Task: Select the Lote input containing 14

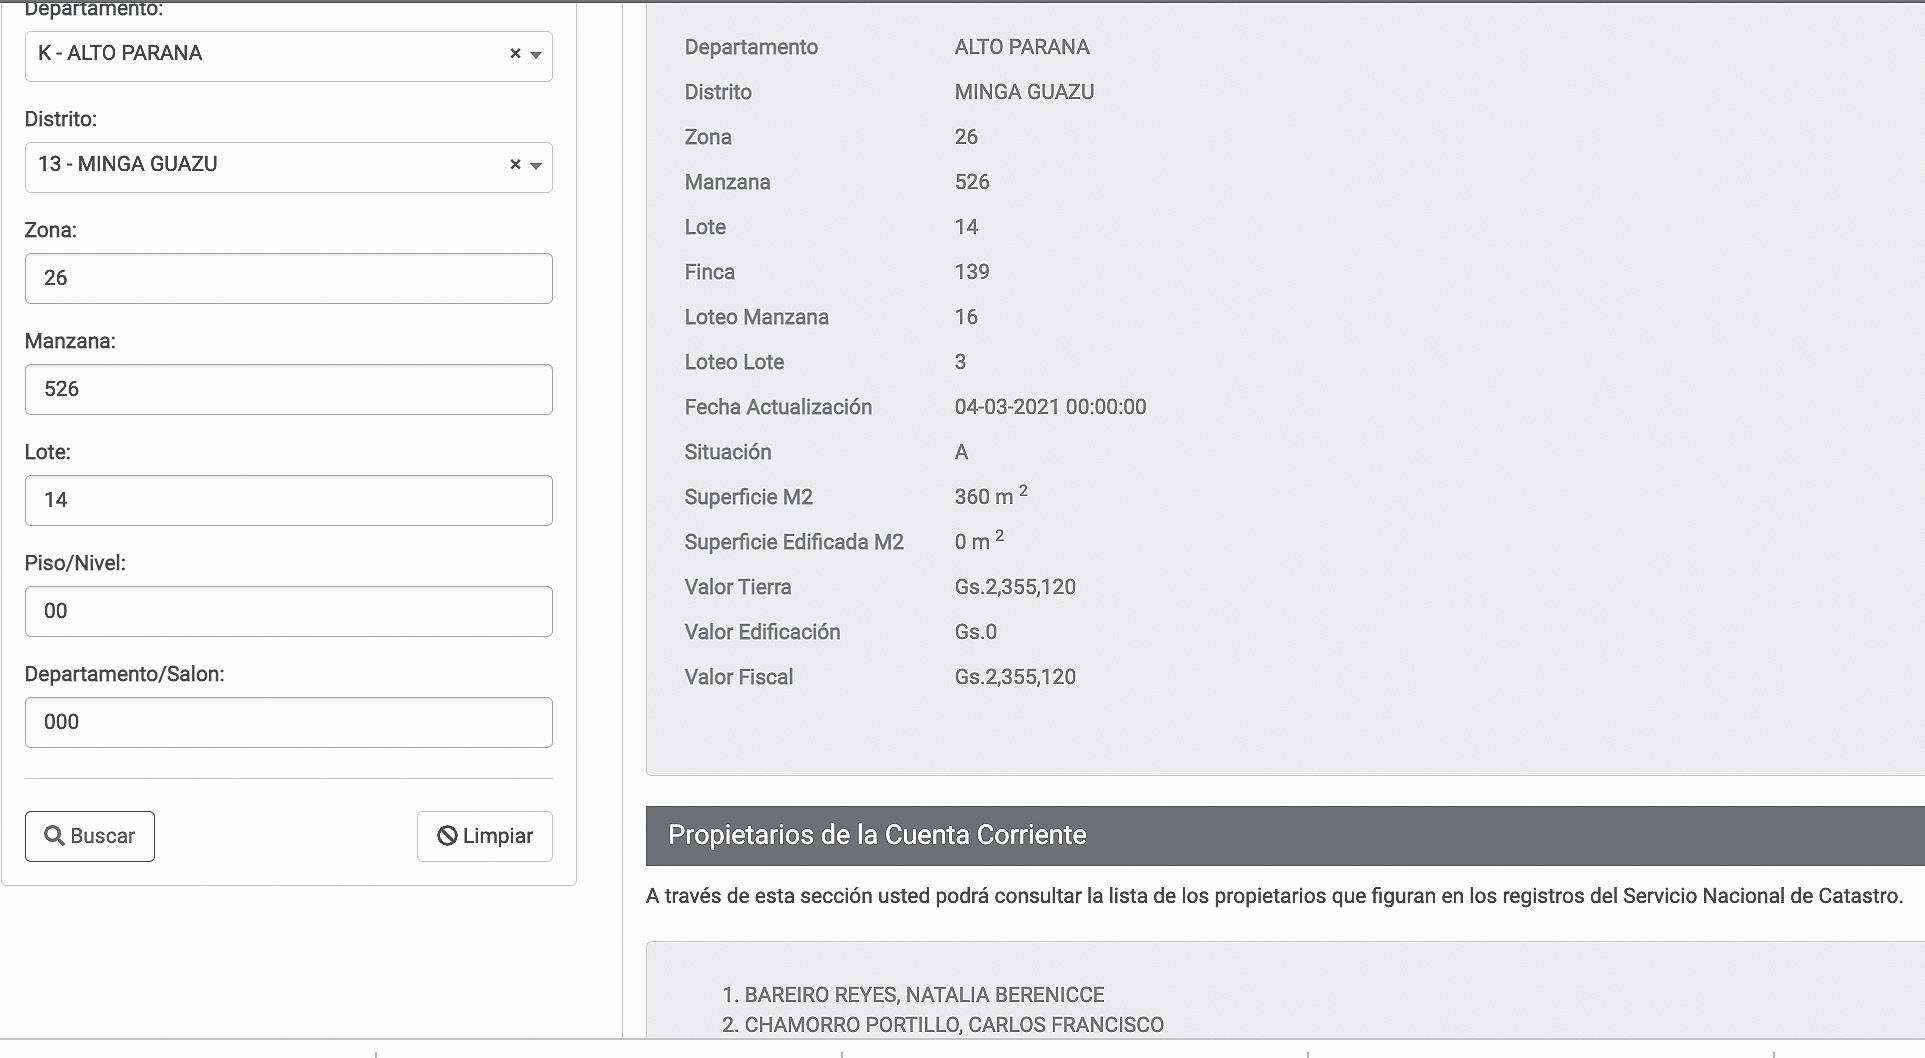Action: [x=288, y=500]
